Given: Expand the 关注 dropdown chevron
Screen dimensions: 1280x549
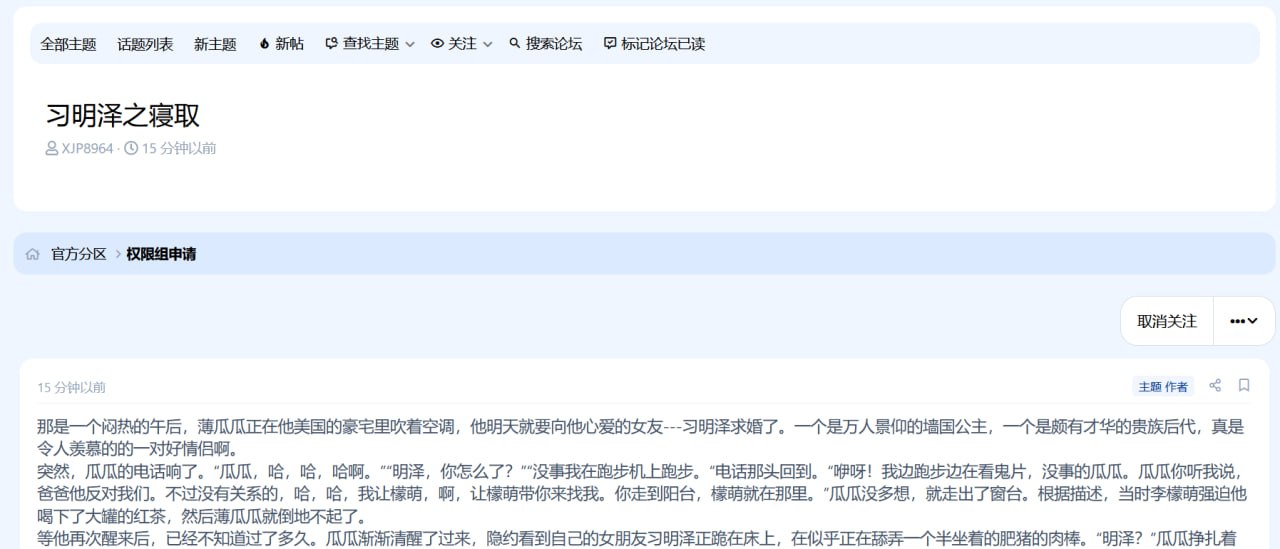Looking at the screenshot, I should pyautogui.click(x=488, y=45).
